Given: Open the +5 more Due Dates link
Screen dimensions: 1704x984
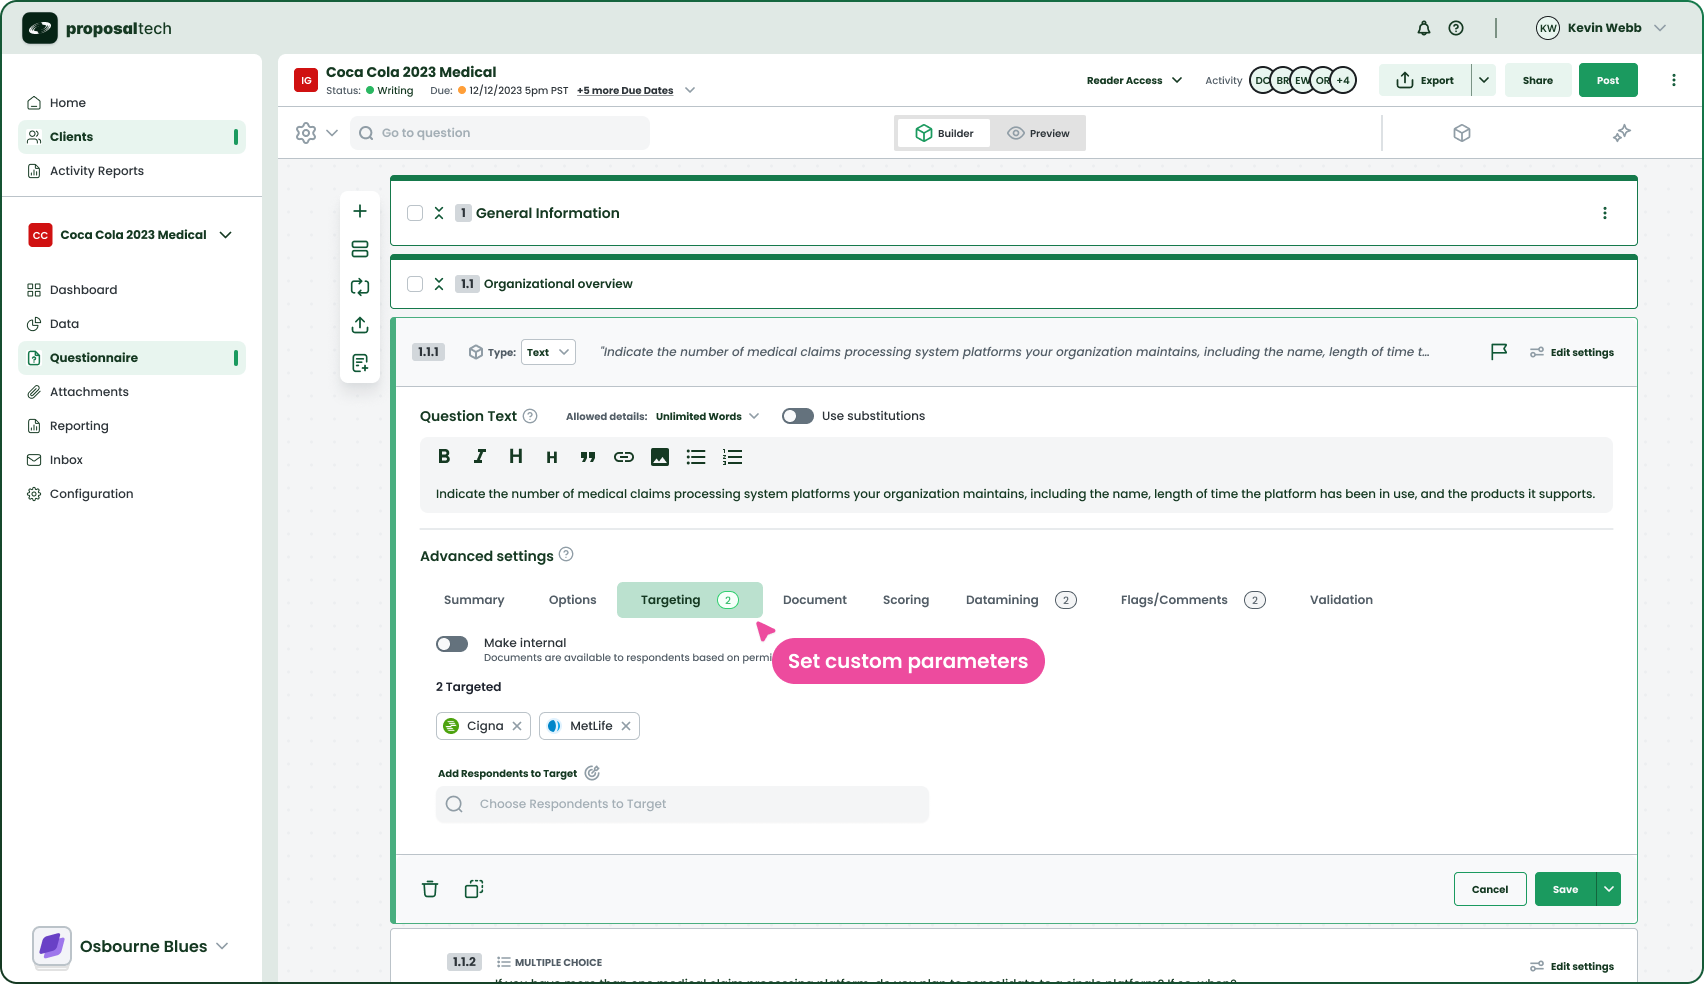Looking at the screenshot, I should click(x=625, y=90).
